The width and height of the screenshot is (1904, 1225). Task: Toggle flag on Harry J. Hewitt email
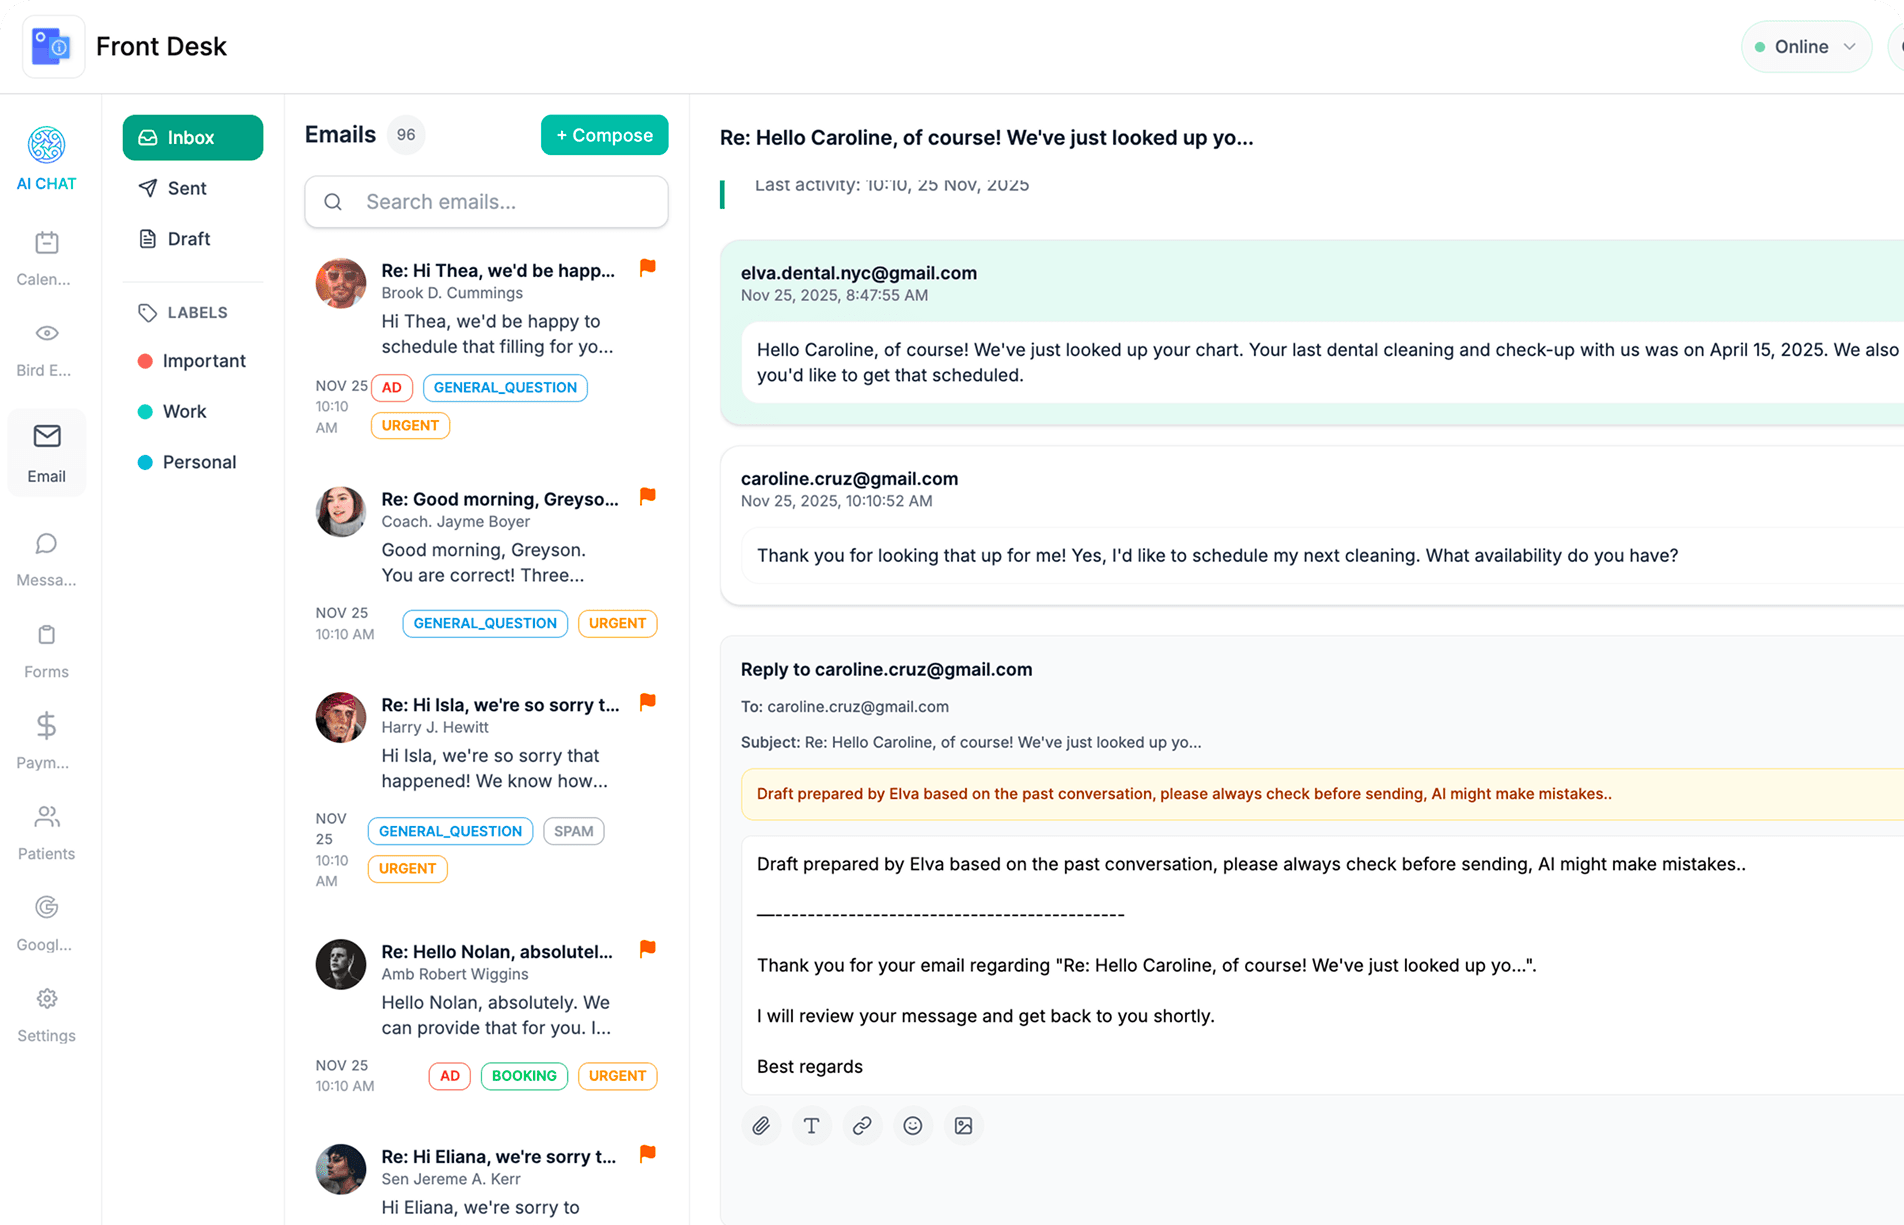(648, 702)
